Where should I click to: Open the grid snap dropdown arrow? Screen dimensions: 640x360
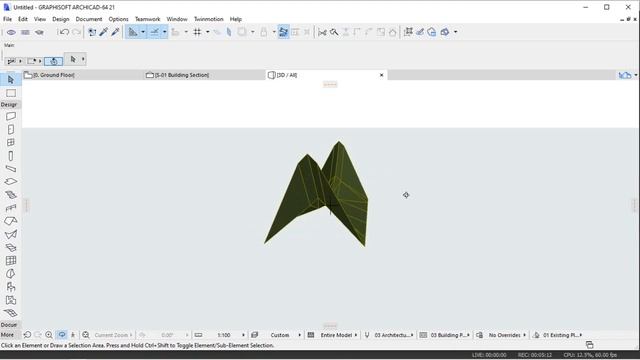[207, 32]
